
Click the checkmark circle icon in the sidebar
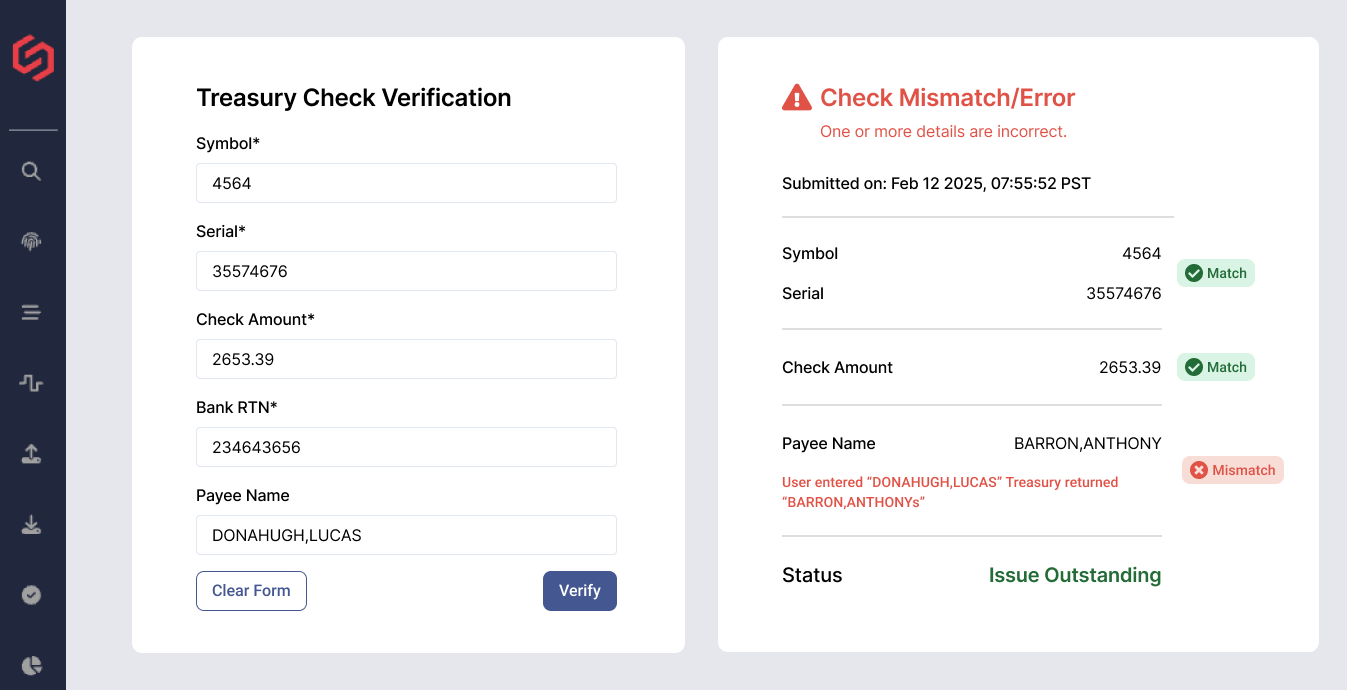click(x=31, y=594)
